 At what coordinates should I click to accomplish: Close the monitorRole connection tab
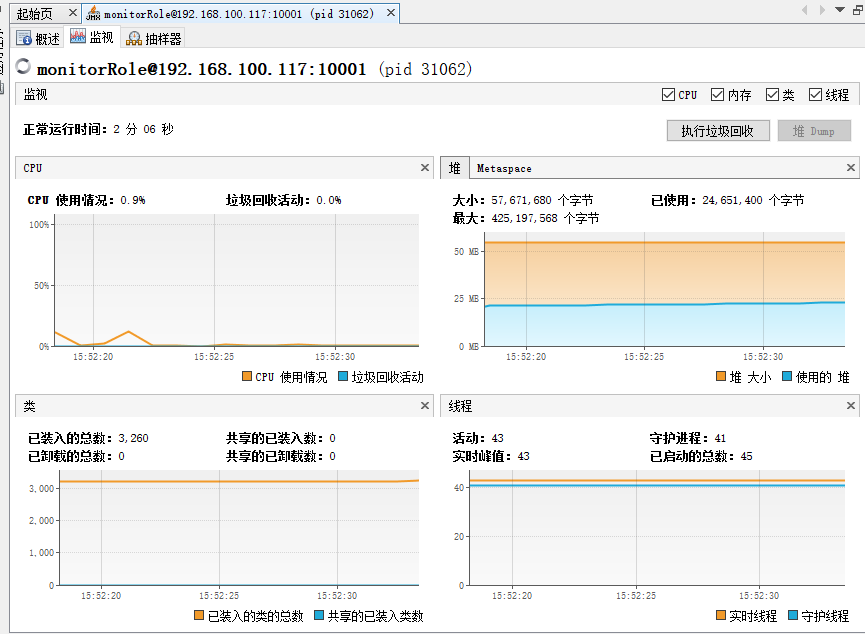390,14
